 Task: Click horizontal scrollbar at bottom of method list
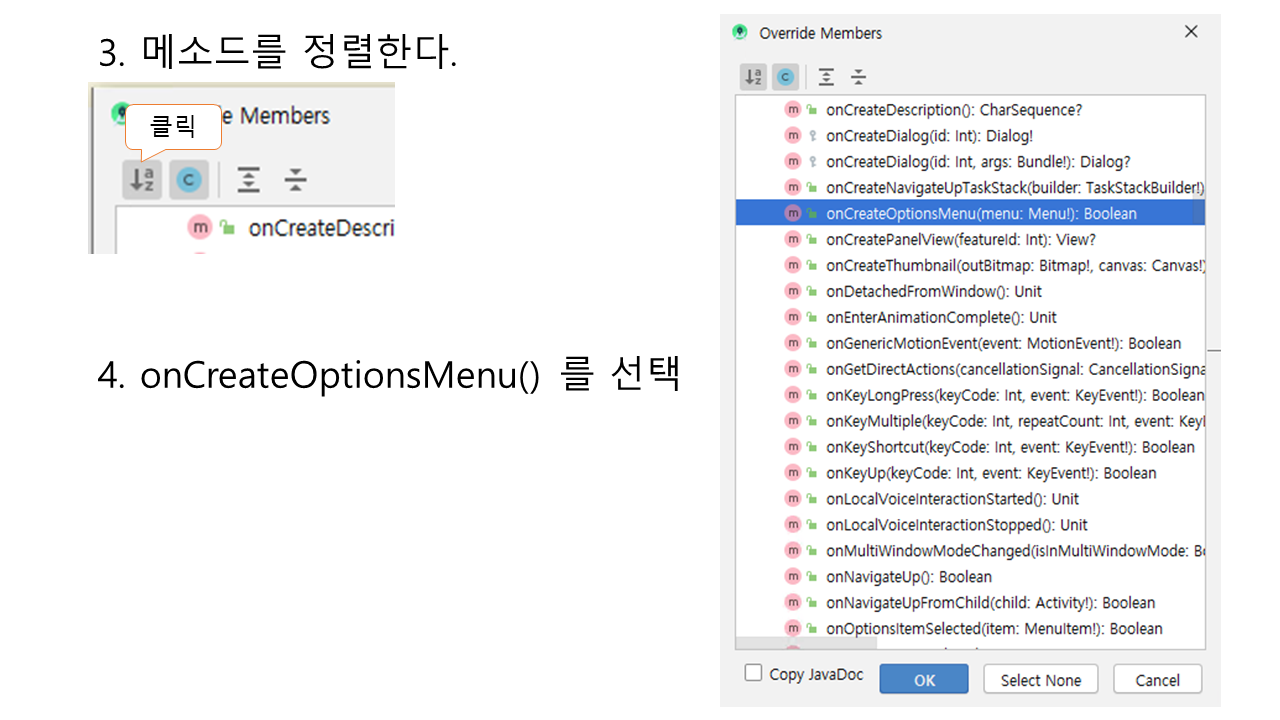pyautogui.click(x=806, y=643)
